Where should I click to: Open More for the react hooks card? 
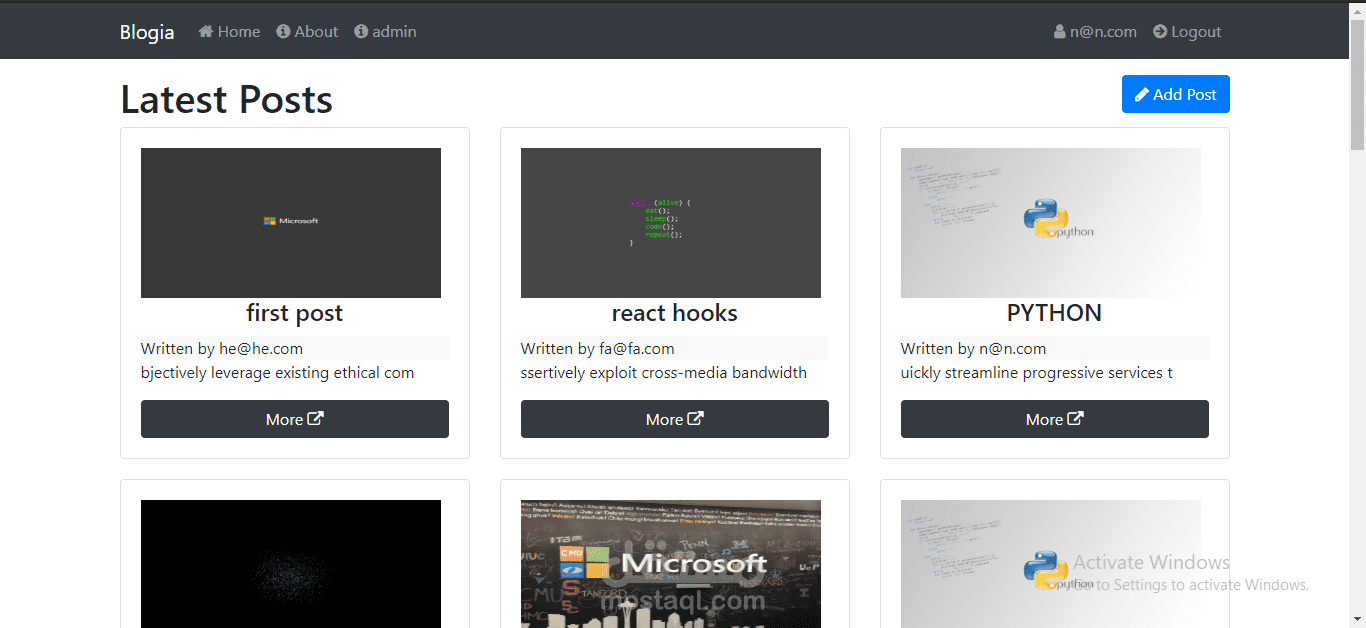coord(675,419)
